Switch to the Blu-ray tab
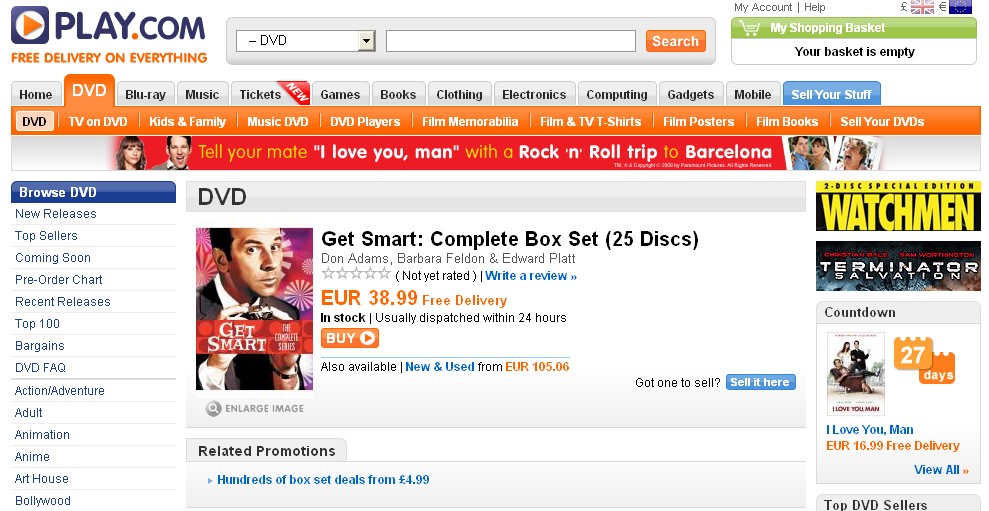Screen dimensions: 989x511 point(146,95)
